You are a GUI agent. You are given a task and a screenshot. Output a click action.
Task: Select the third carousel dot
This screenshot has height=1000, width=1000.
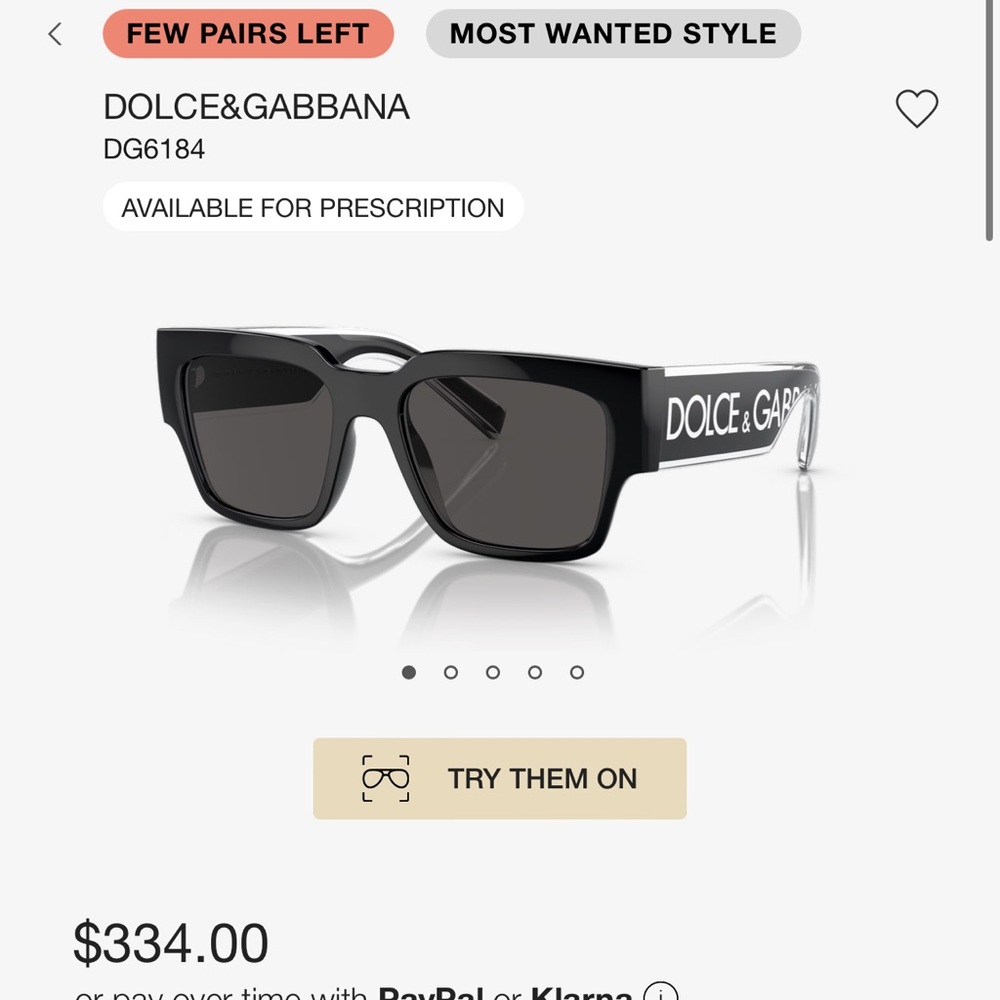click(x=494, y=672)
